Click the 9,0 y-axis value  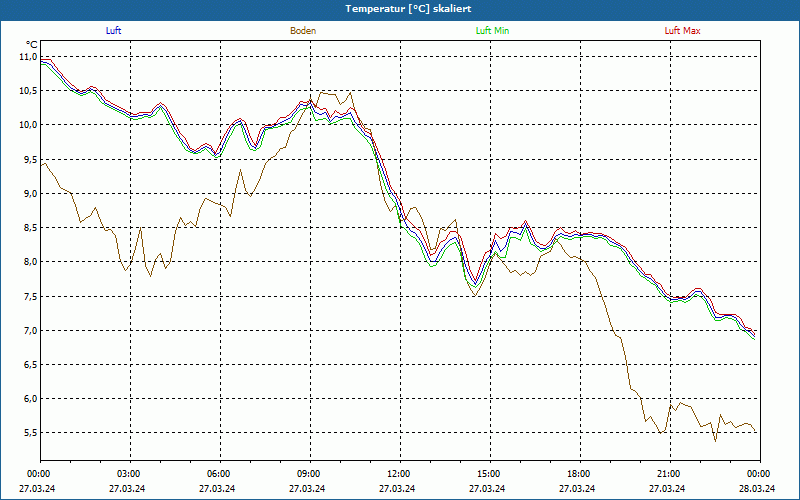pos(31,193)
